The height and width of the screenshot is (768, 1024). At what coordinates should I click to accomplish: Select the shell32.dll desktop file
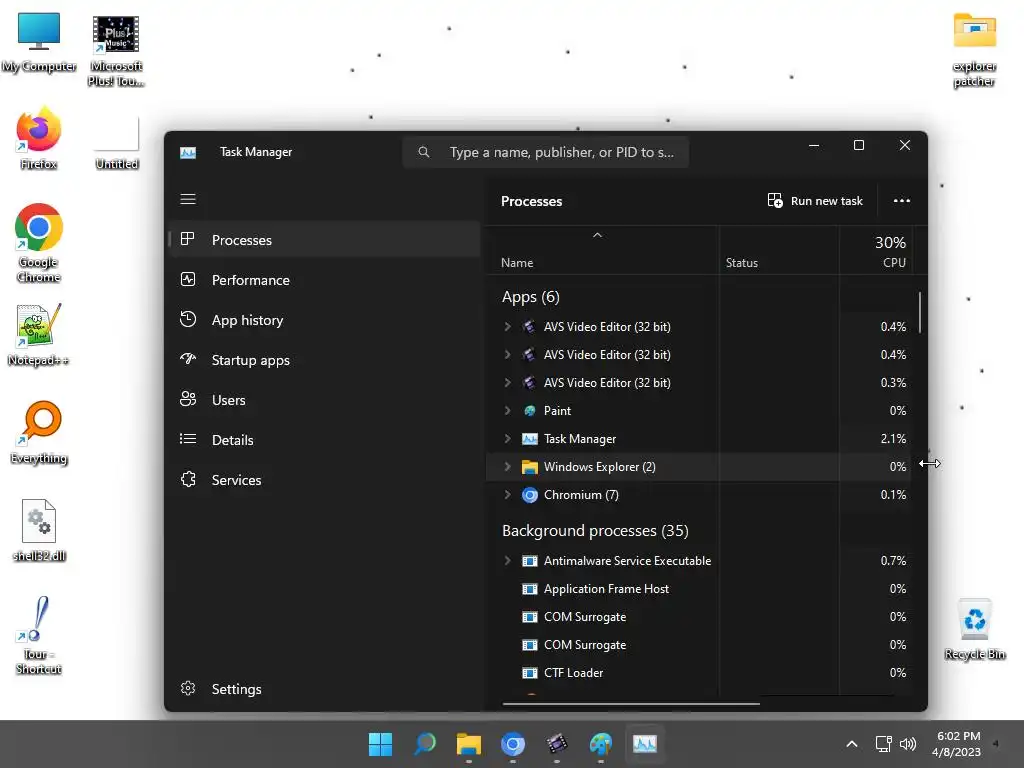point(39,530)
